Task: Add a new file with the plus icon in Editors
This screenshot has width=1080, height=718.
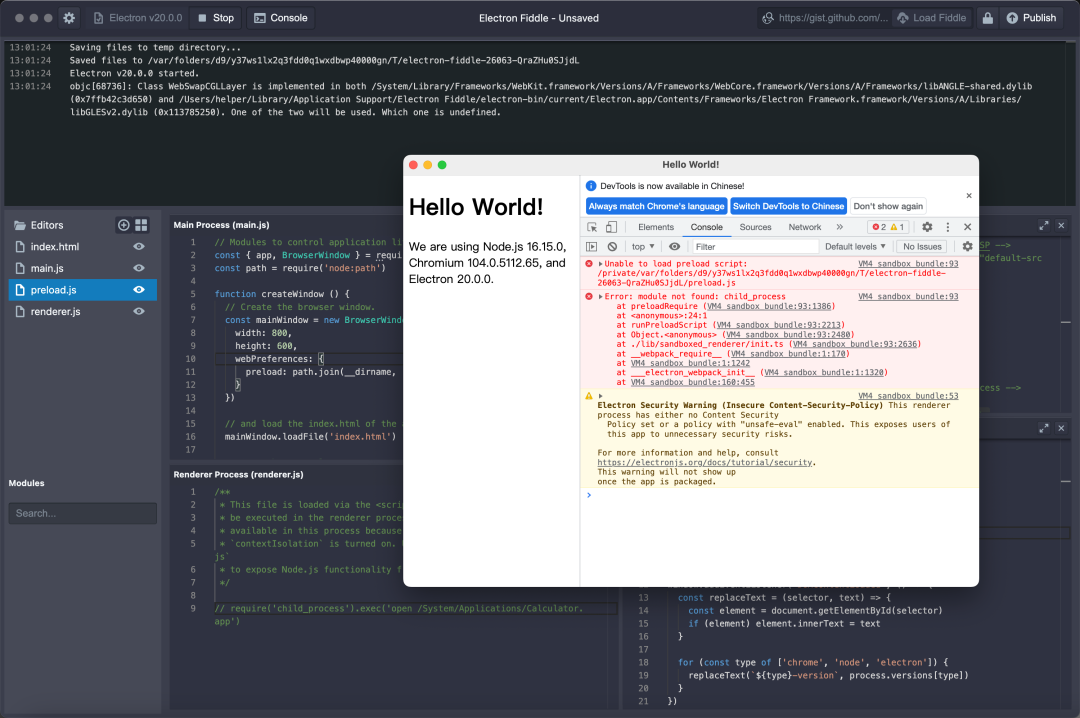Action: tap(123, 225)
